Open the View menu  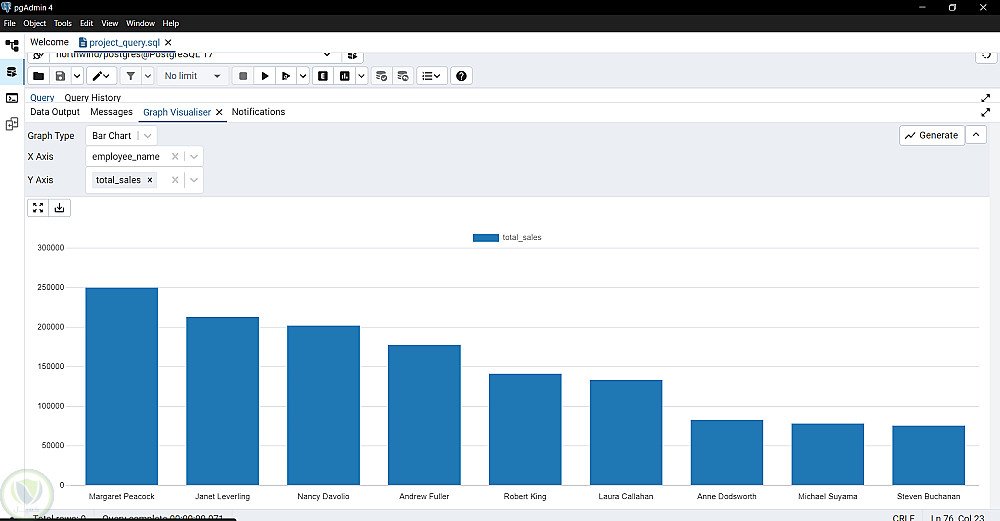click(x=110, y=23)
